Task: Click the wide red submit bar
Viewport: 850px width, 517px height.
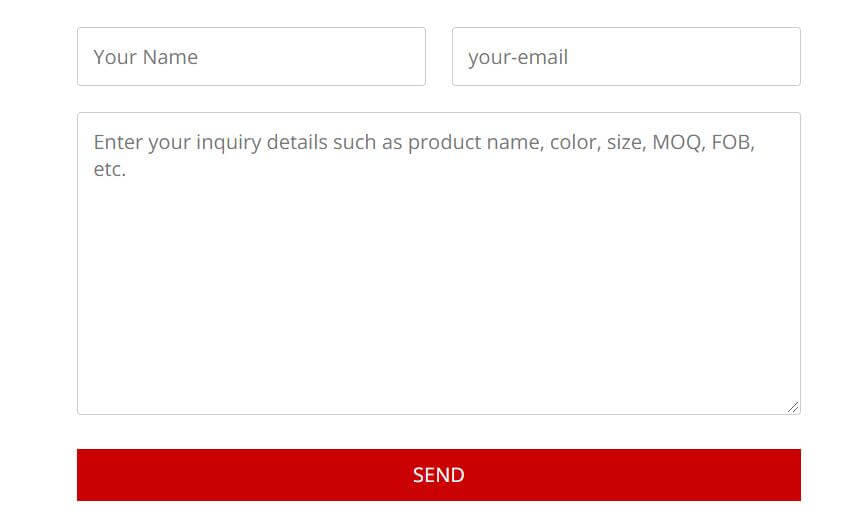Action: [x=439, y=475]
